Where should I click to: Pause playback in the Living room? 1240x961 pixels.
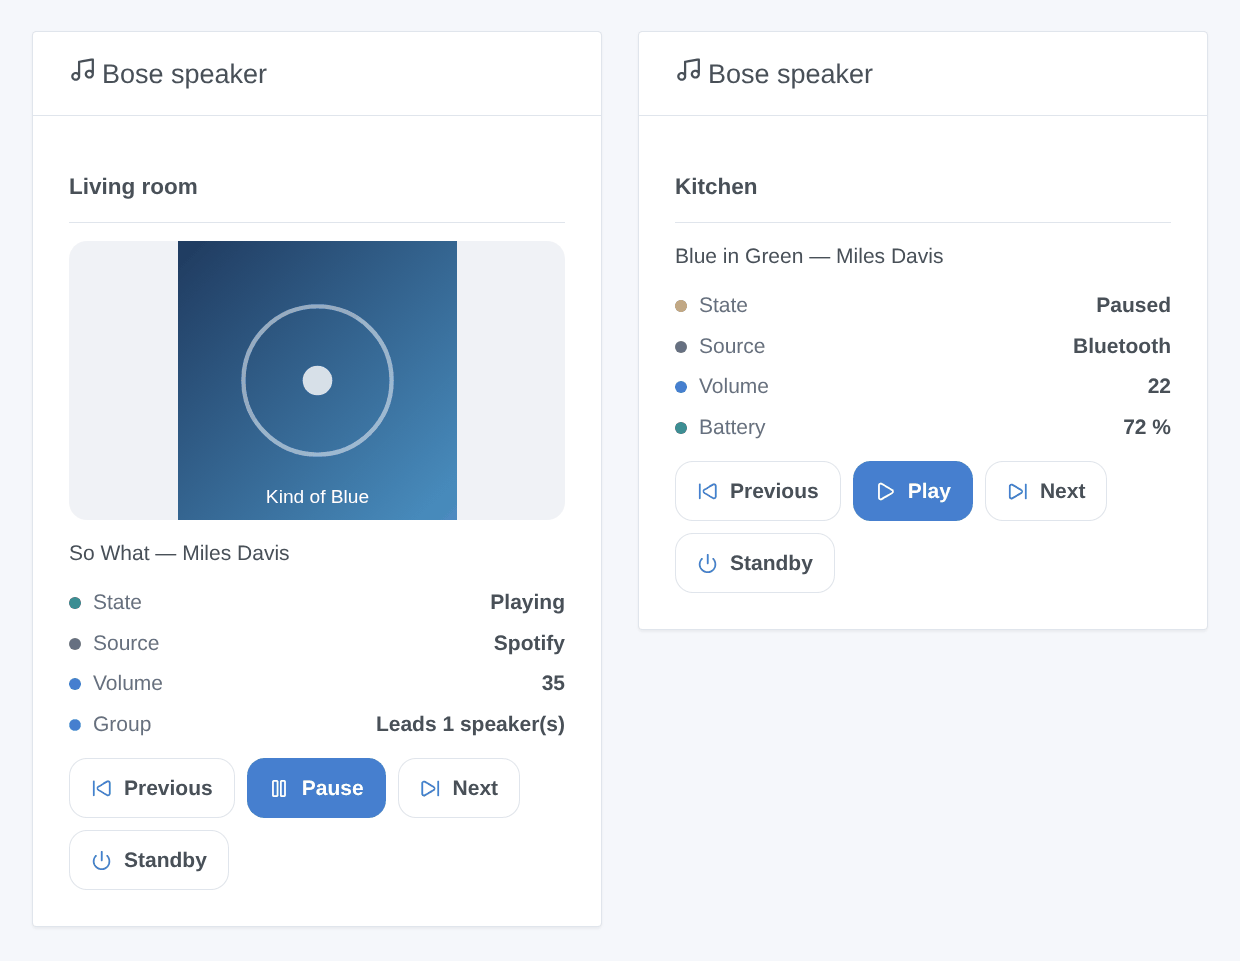click(316, 788)
